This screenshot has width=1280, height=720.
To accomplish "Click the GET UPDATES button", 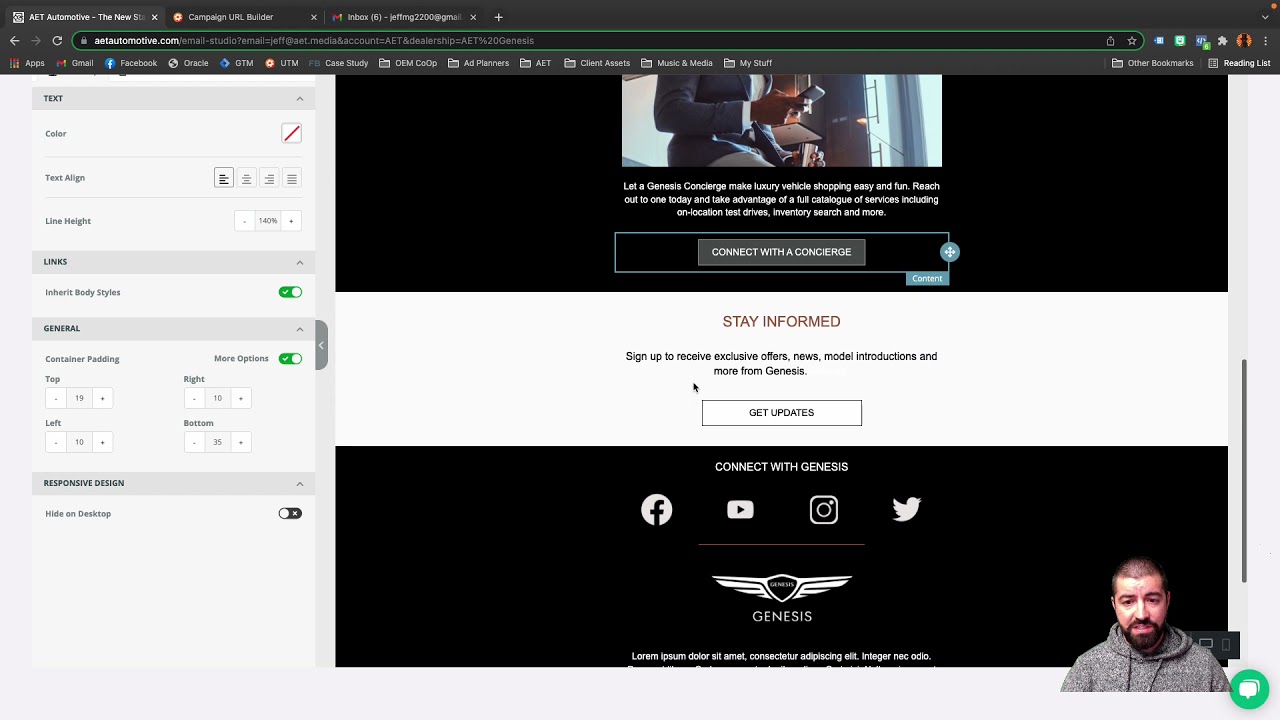I will 781,413.
